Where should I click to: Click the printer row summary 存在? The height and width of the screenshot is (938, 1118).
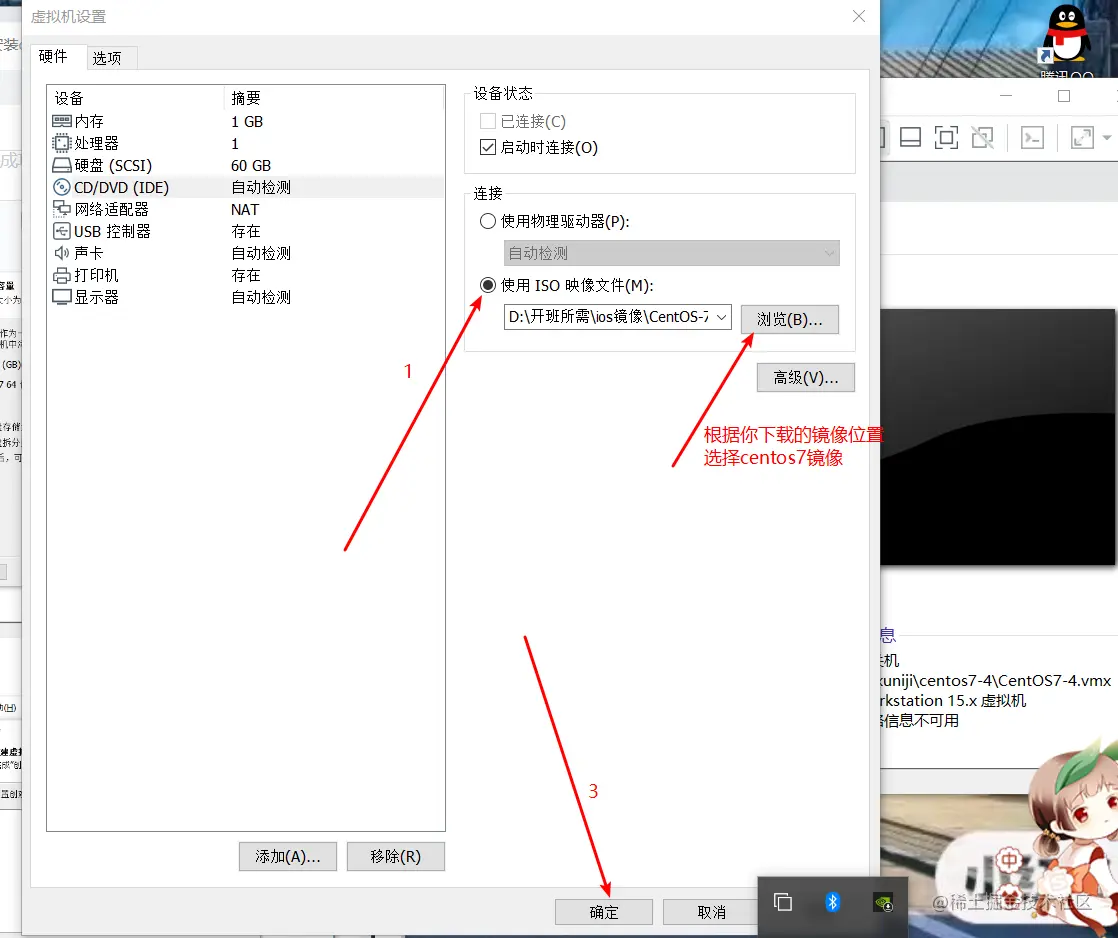tap(246, 275)
